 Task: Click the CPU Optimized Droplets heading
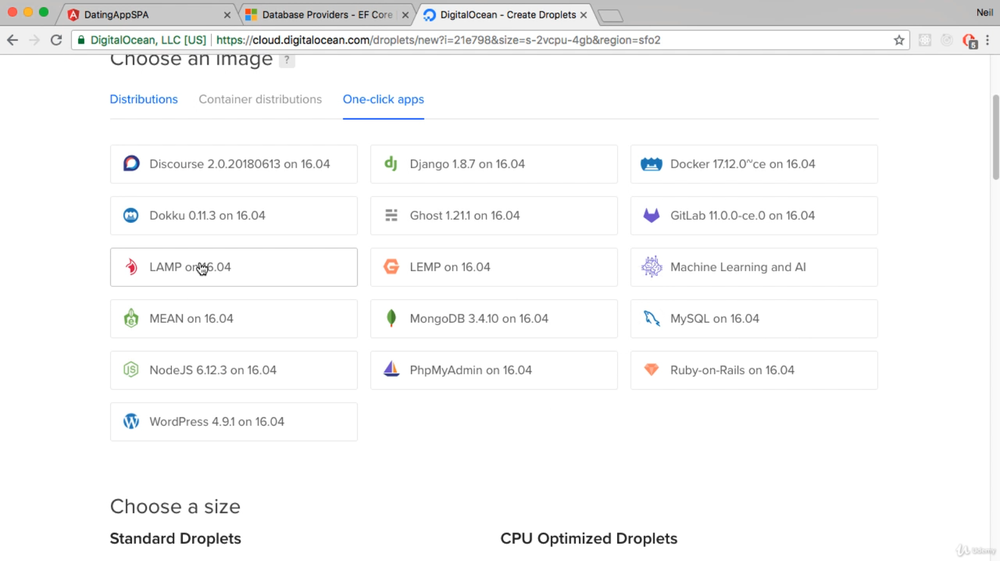[x=589, y=539]
